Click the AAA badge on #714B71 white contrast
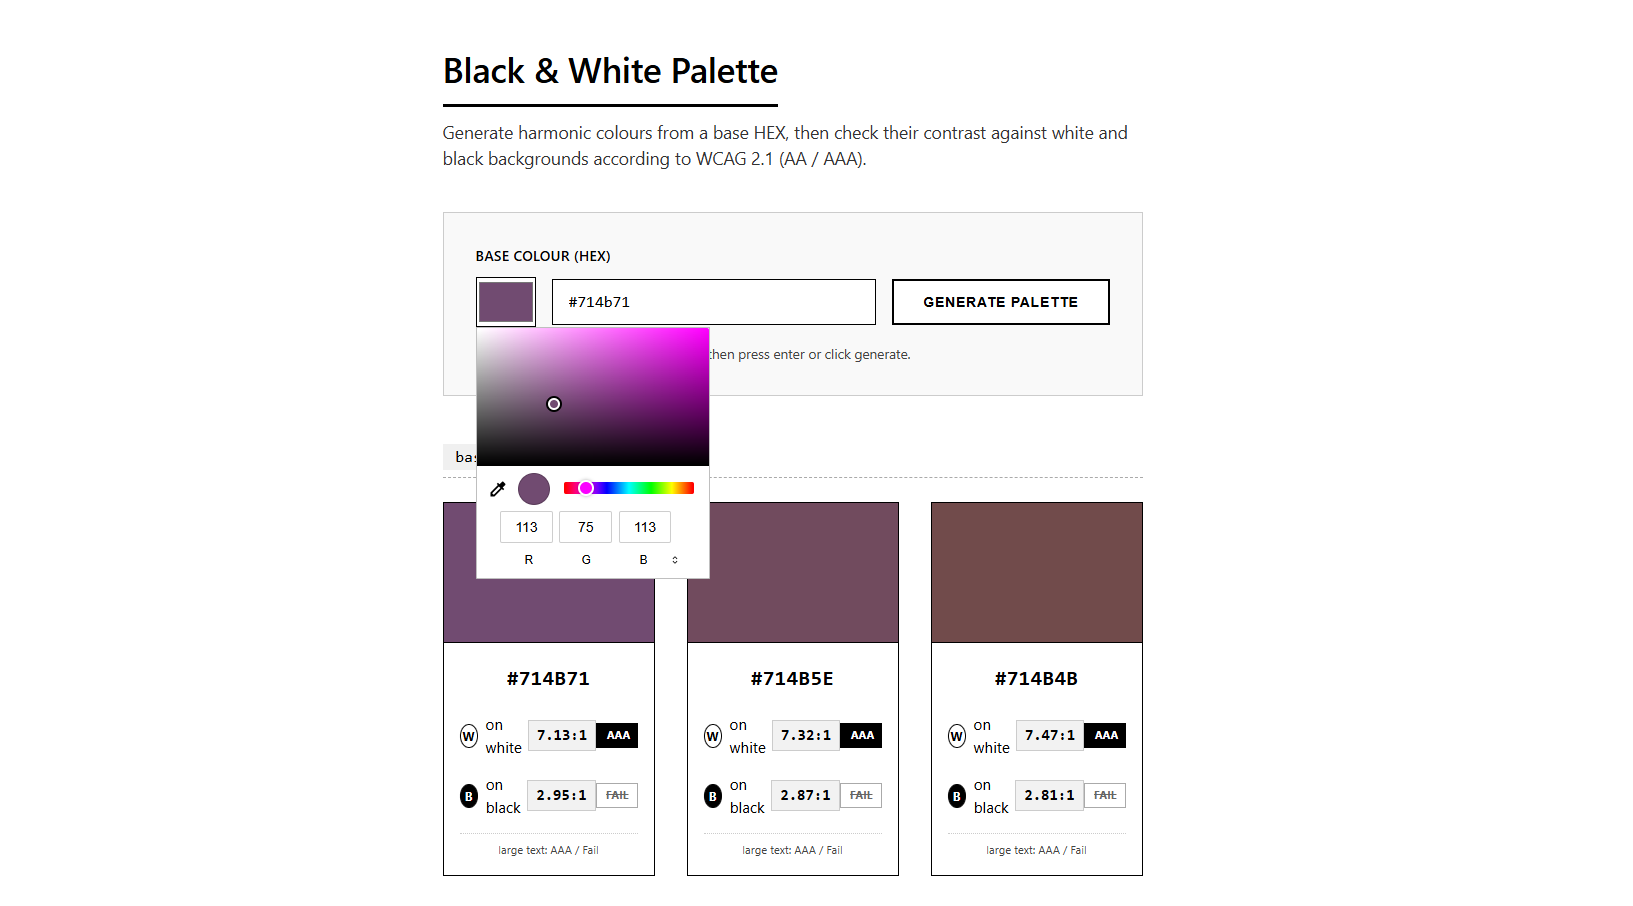The width and height of the screenshot is (1633, 906). coord(617,735)
